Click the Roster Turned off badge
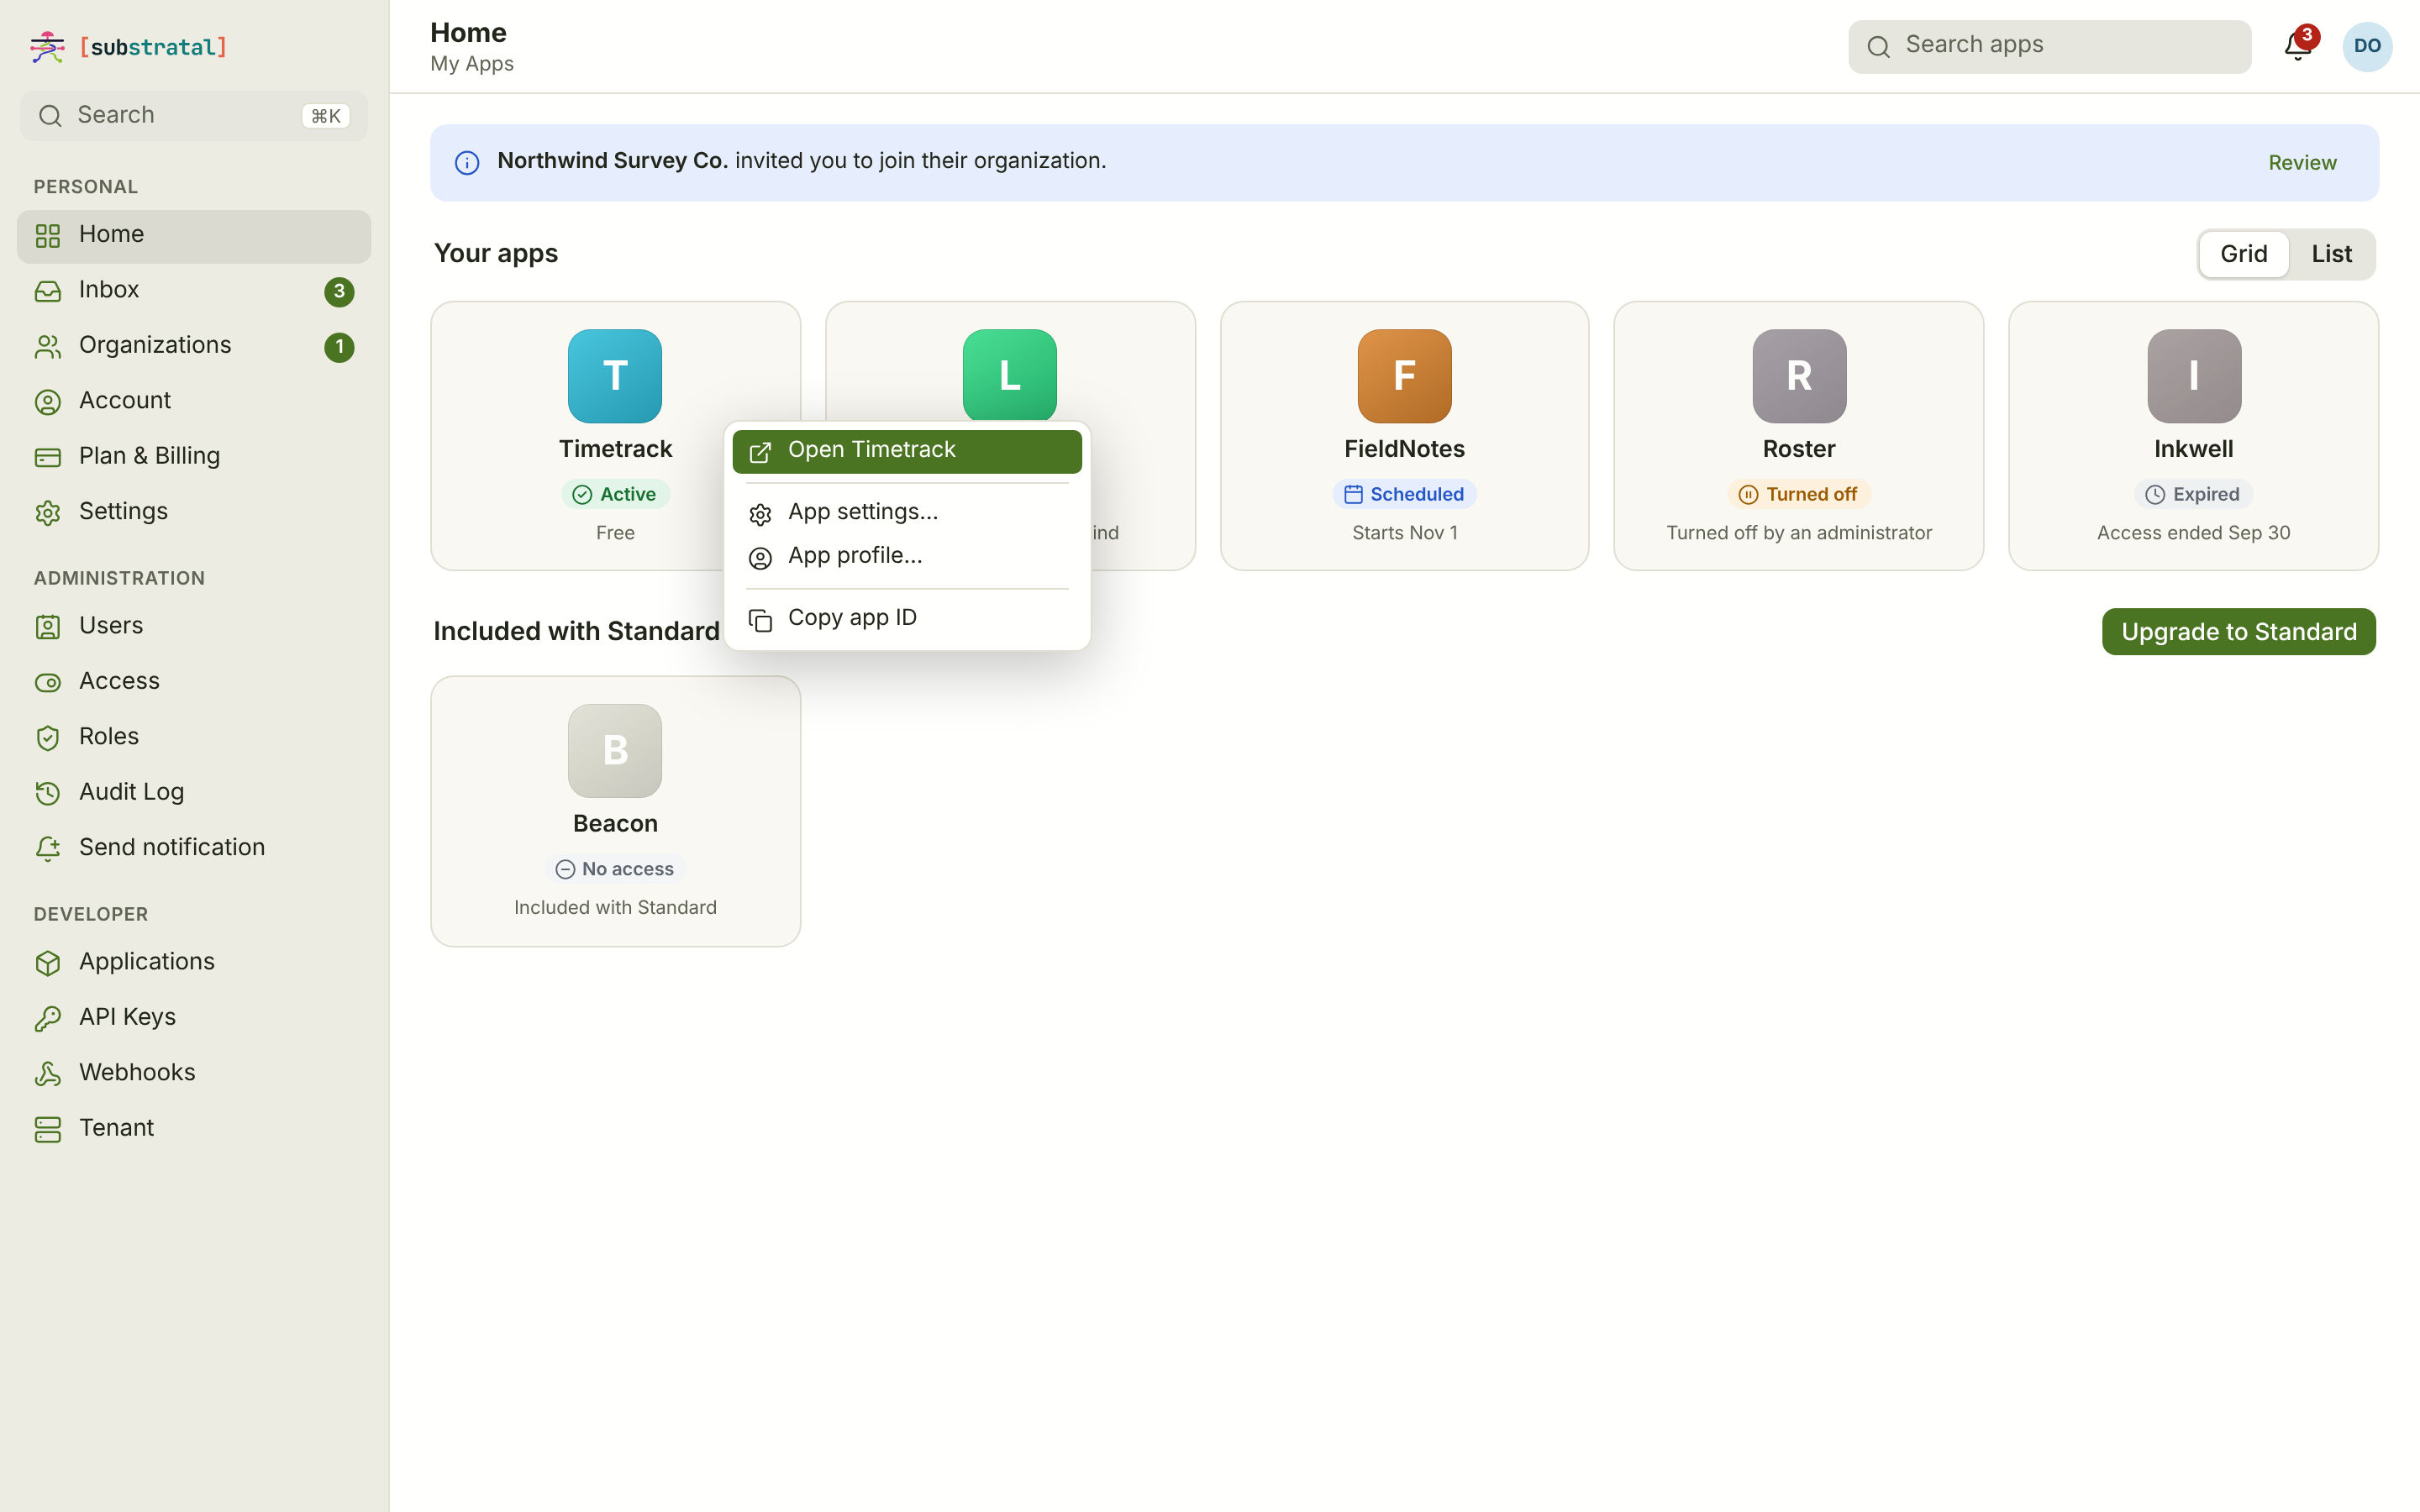This screenshot has width=2420, height=1512. pyautogui.click(x=1799, y=494)
